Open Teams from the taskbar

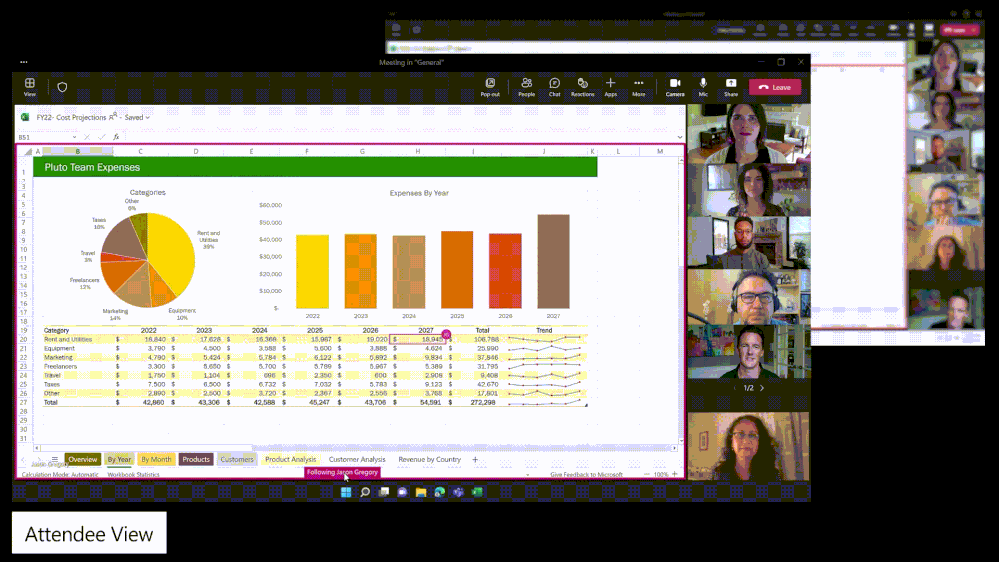(x=458, y=492)
